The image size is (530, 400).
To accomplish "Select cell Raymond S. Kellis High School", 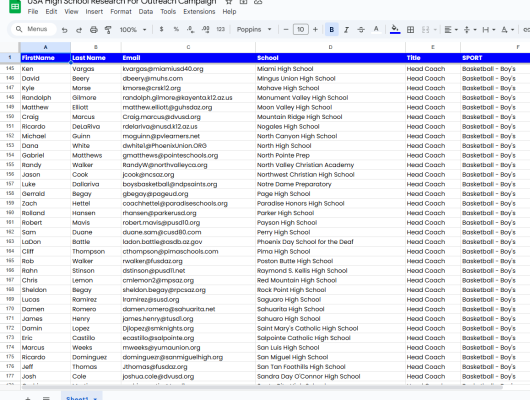I will (330, 270).
